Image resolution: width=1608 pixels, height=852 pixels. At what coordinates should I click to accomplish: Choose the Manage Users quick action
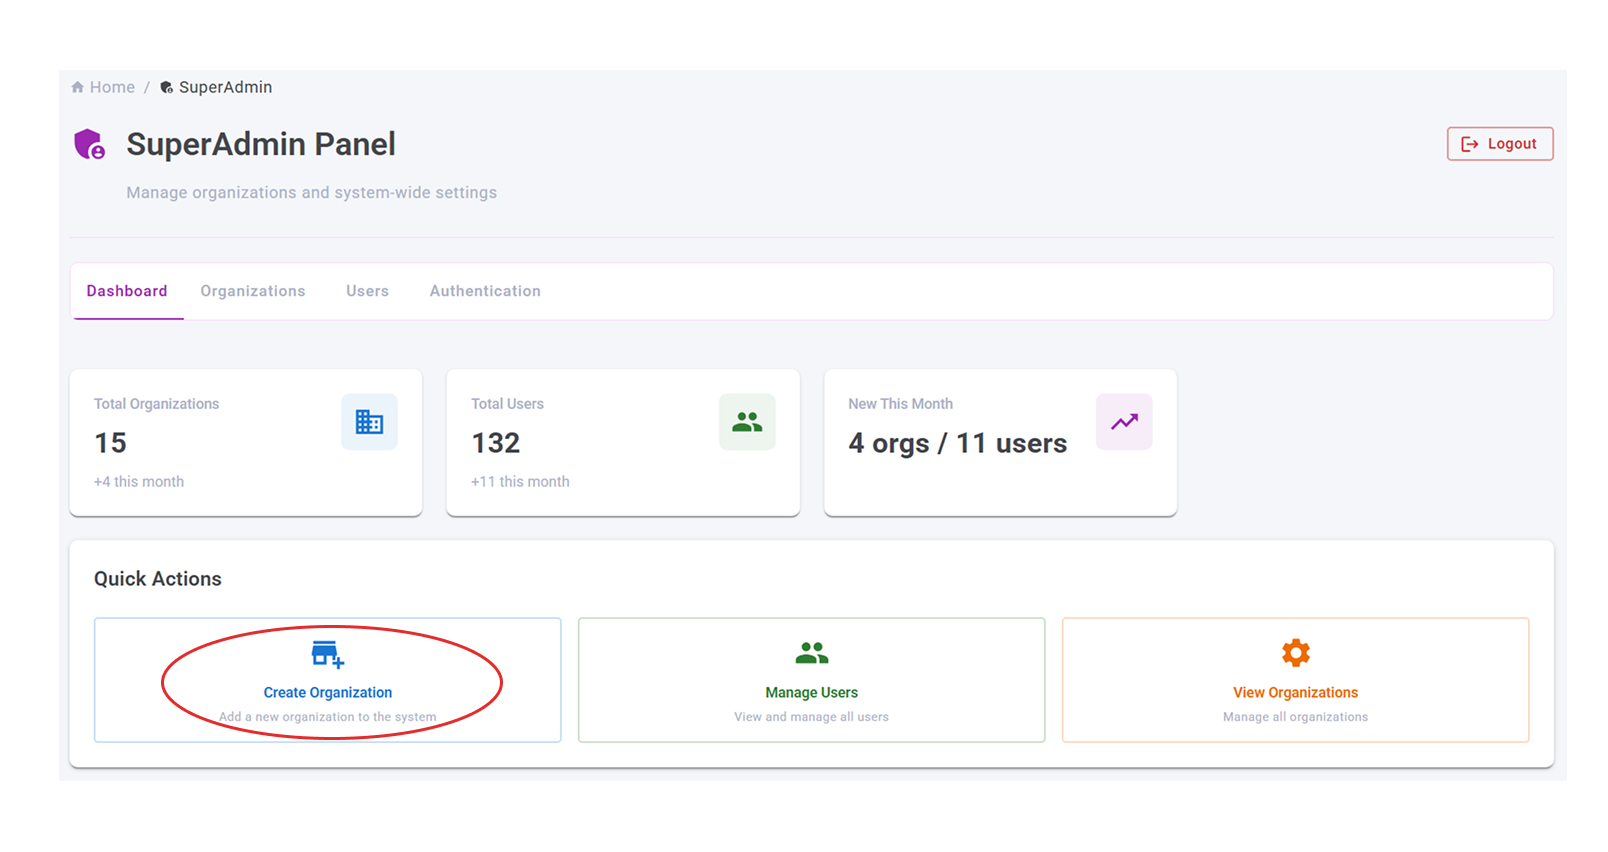[x=811, y=692]
